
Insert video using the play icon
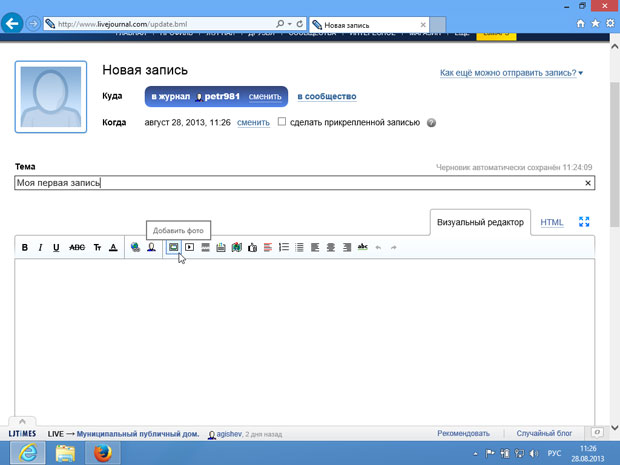tap(189, 247)
